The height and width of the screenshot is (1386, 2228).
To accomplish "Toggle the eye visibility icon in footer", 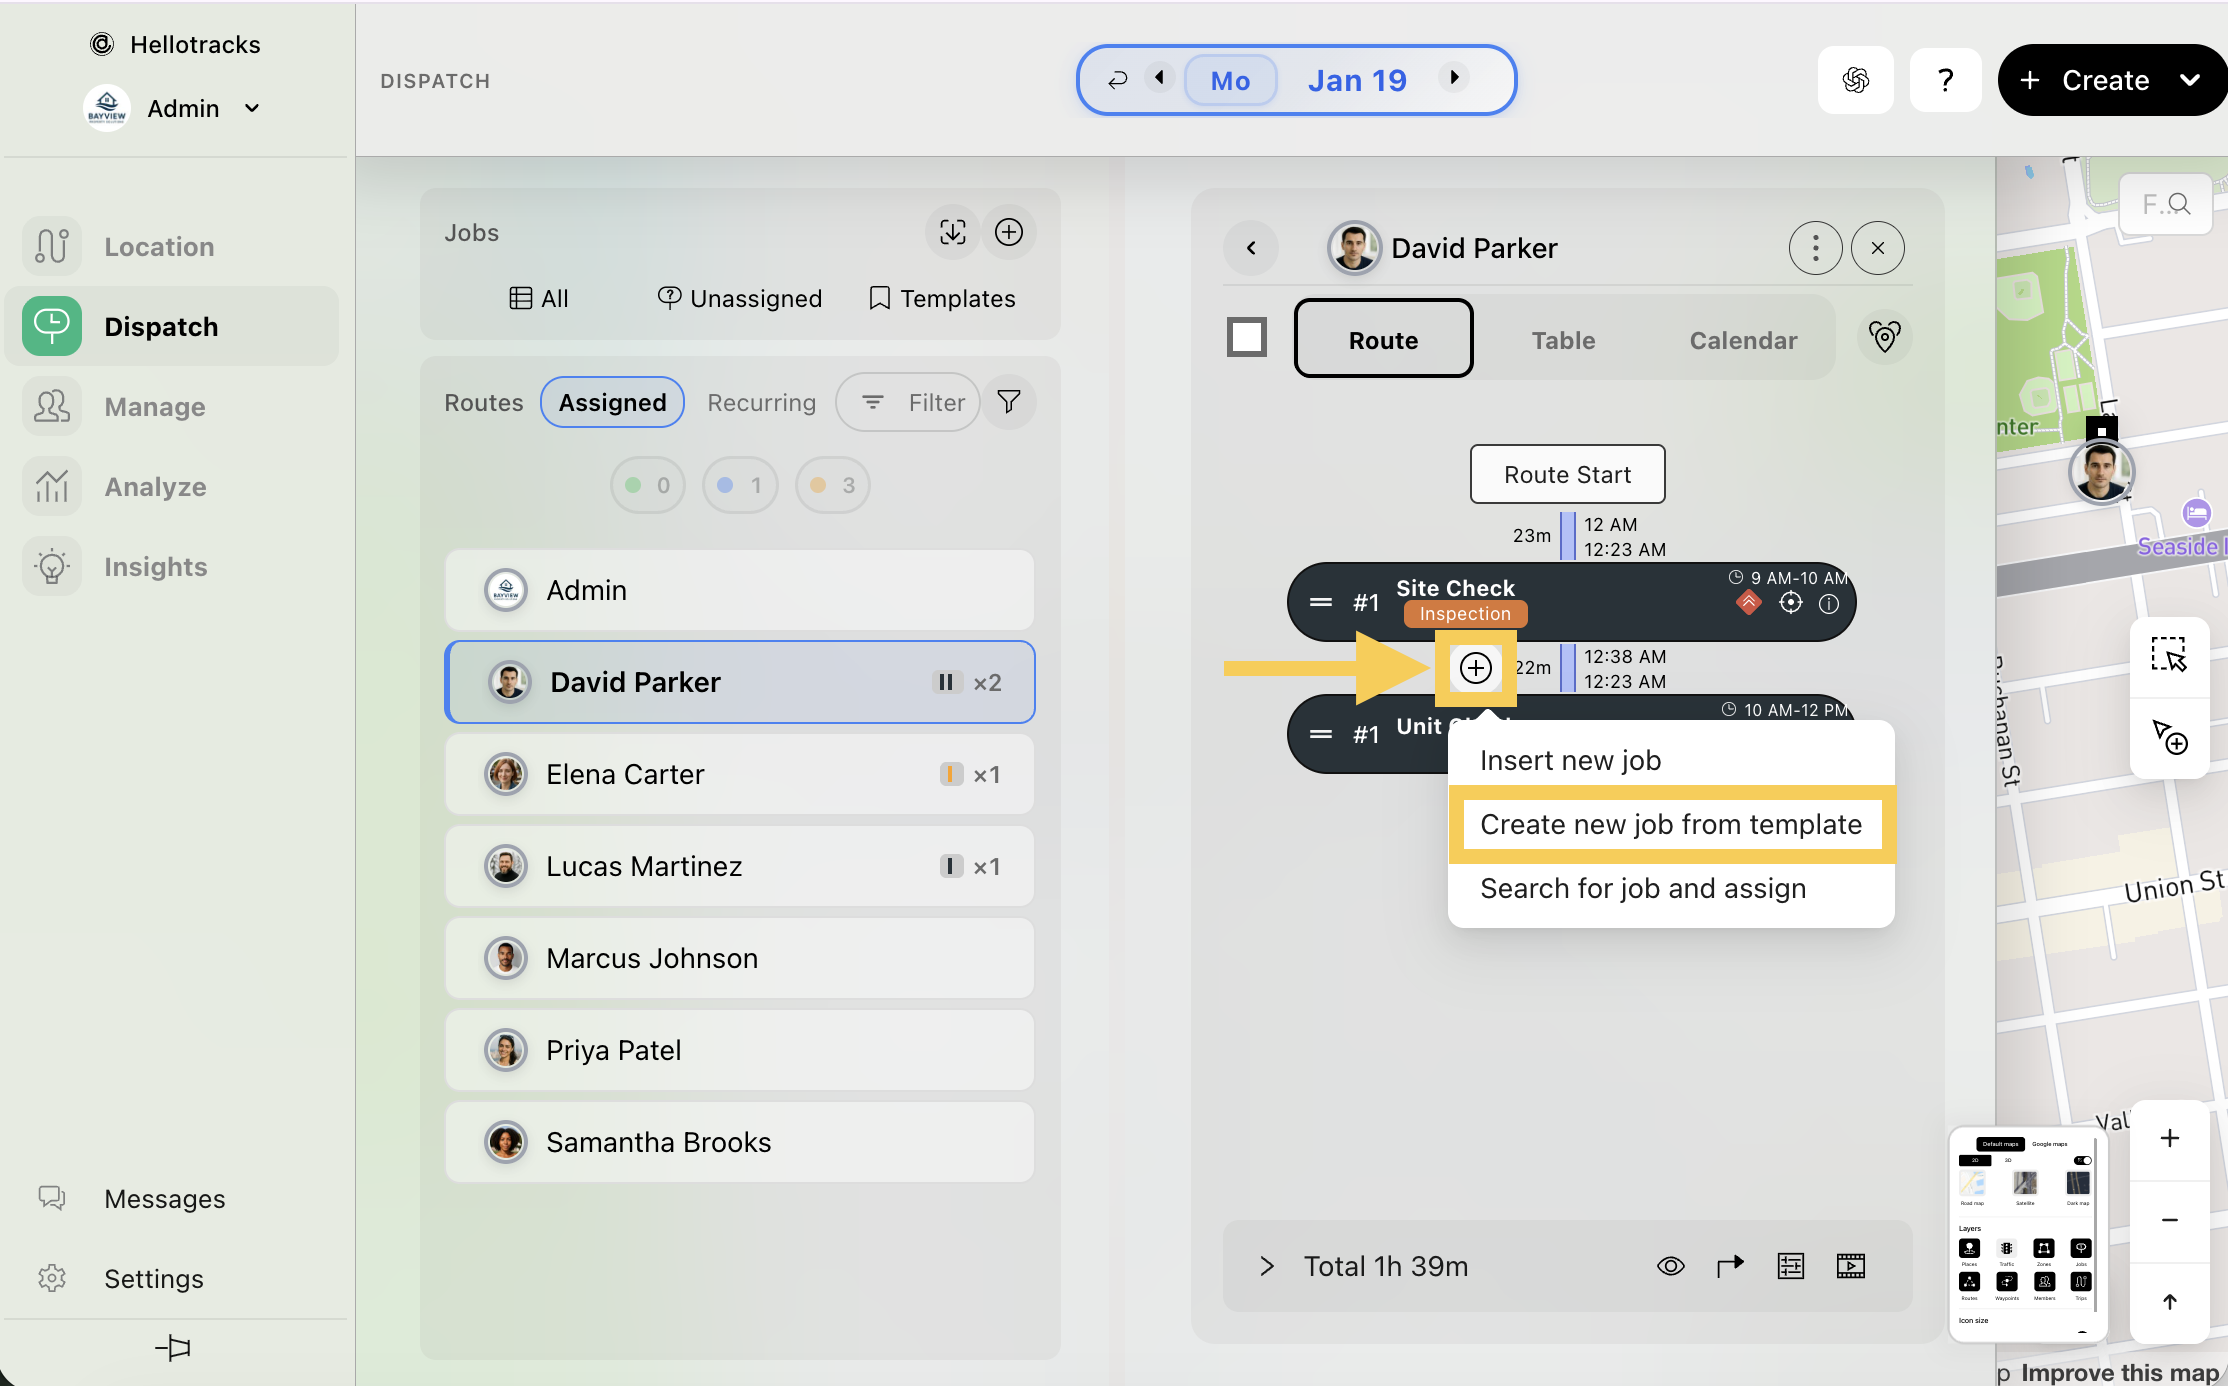I will [1670, 1266].
